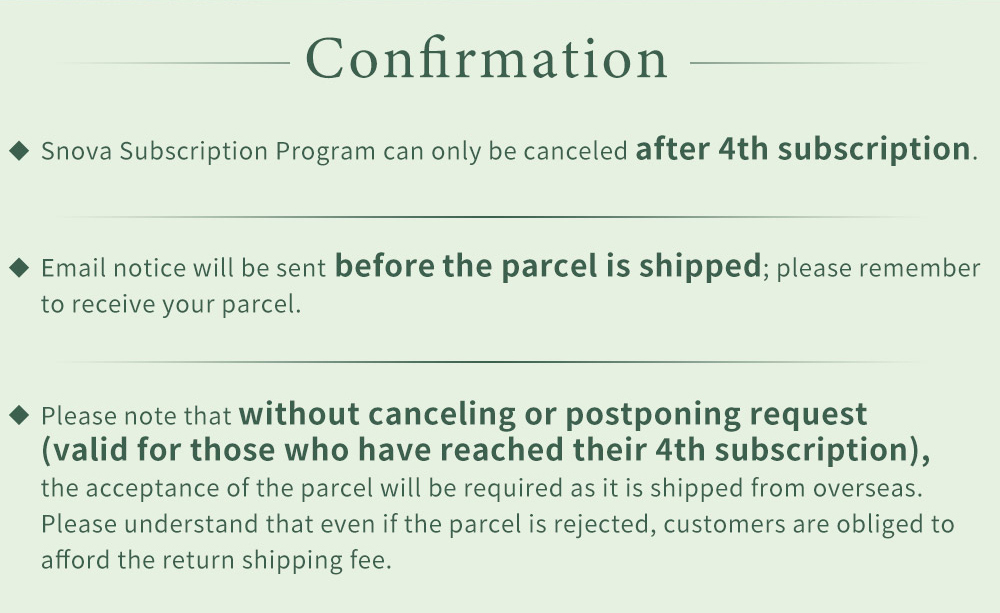Click the "Please understand that even if" line
This screenshot has height=613, width=1000.
tap(497, 524)
